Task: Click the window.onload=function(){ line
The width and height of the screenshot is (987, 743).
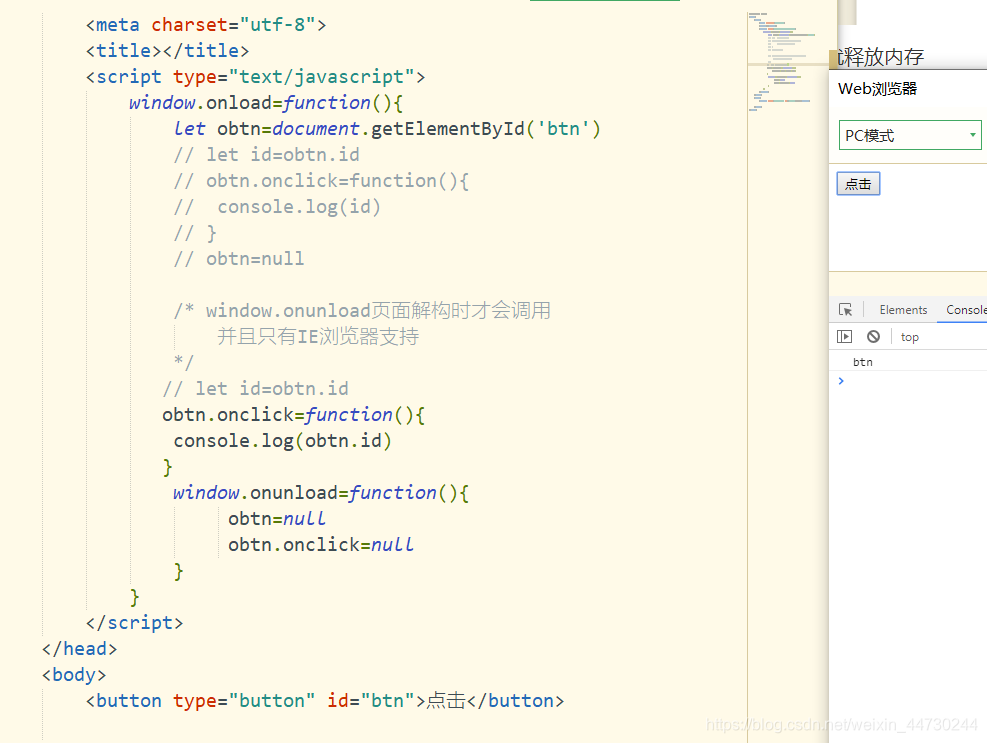Action: click(266, 103)
